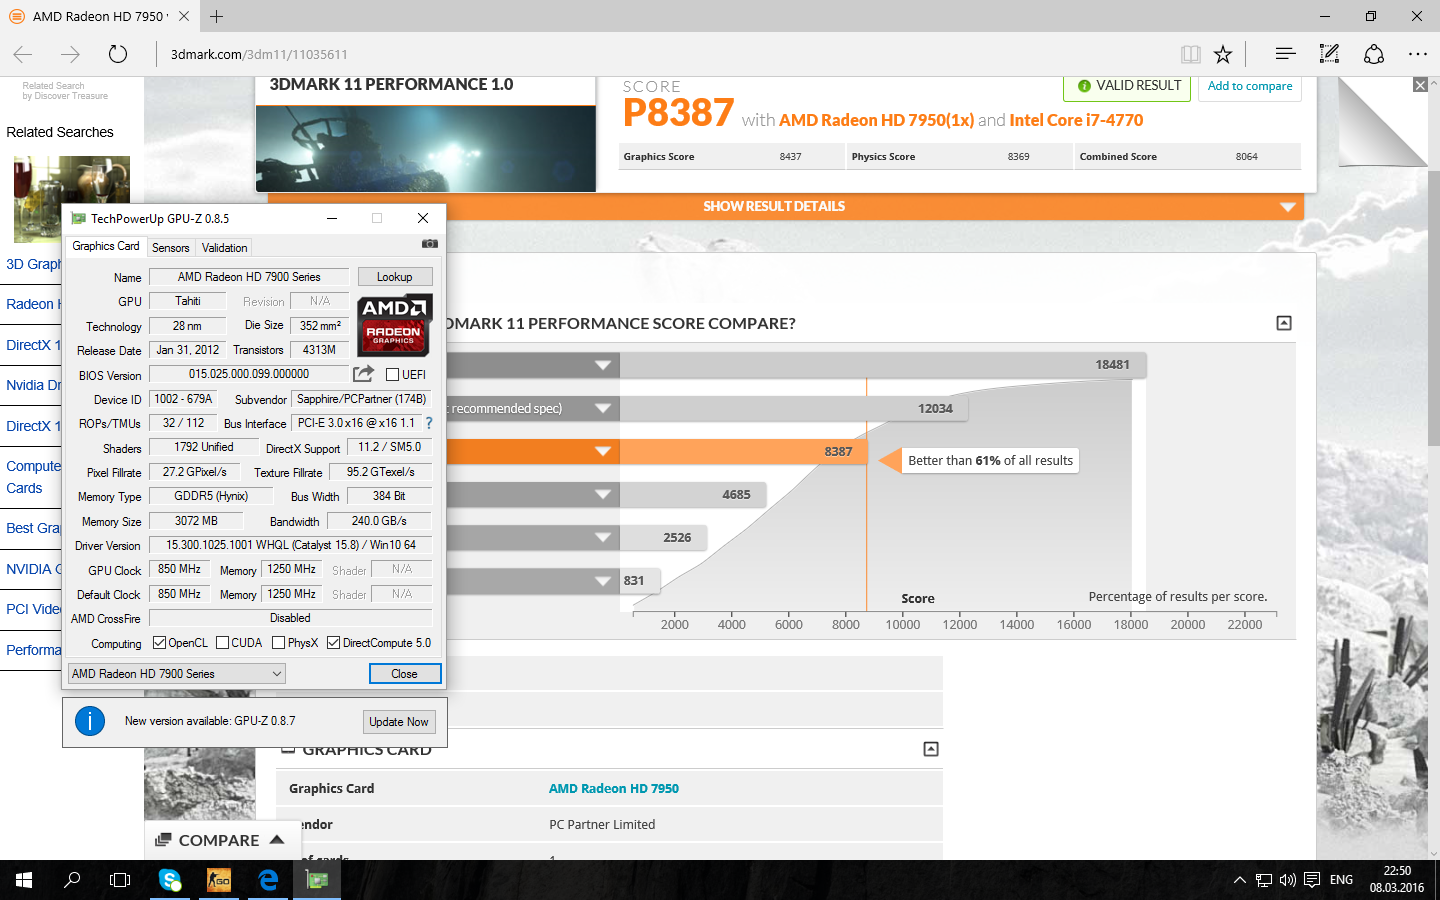1440x900 pixels.
Task: Show hidden system tray icons
Action: (1240, 880)
